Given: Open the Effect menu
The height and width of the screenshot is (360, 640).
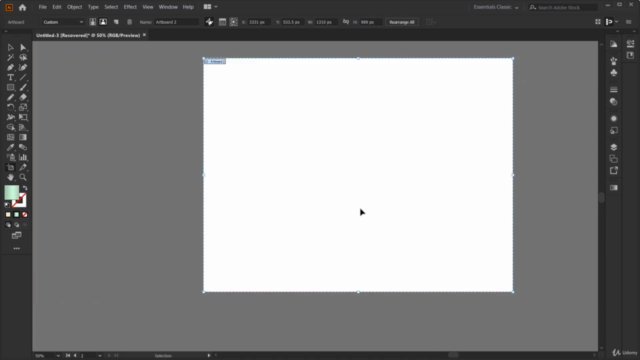Looking at the screenshot, I should (130, 7).
